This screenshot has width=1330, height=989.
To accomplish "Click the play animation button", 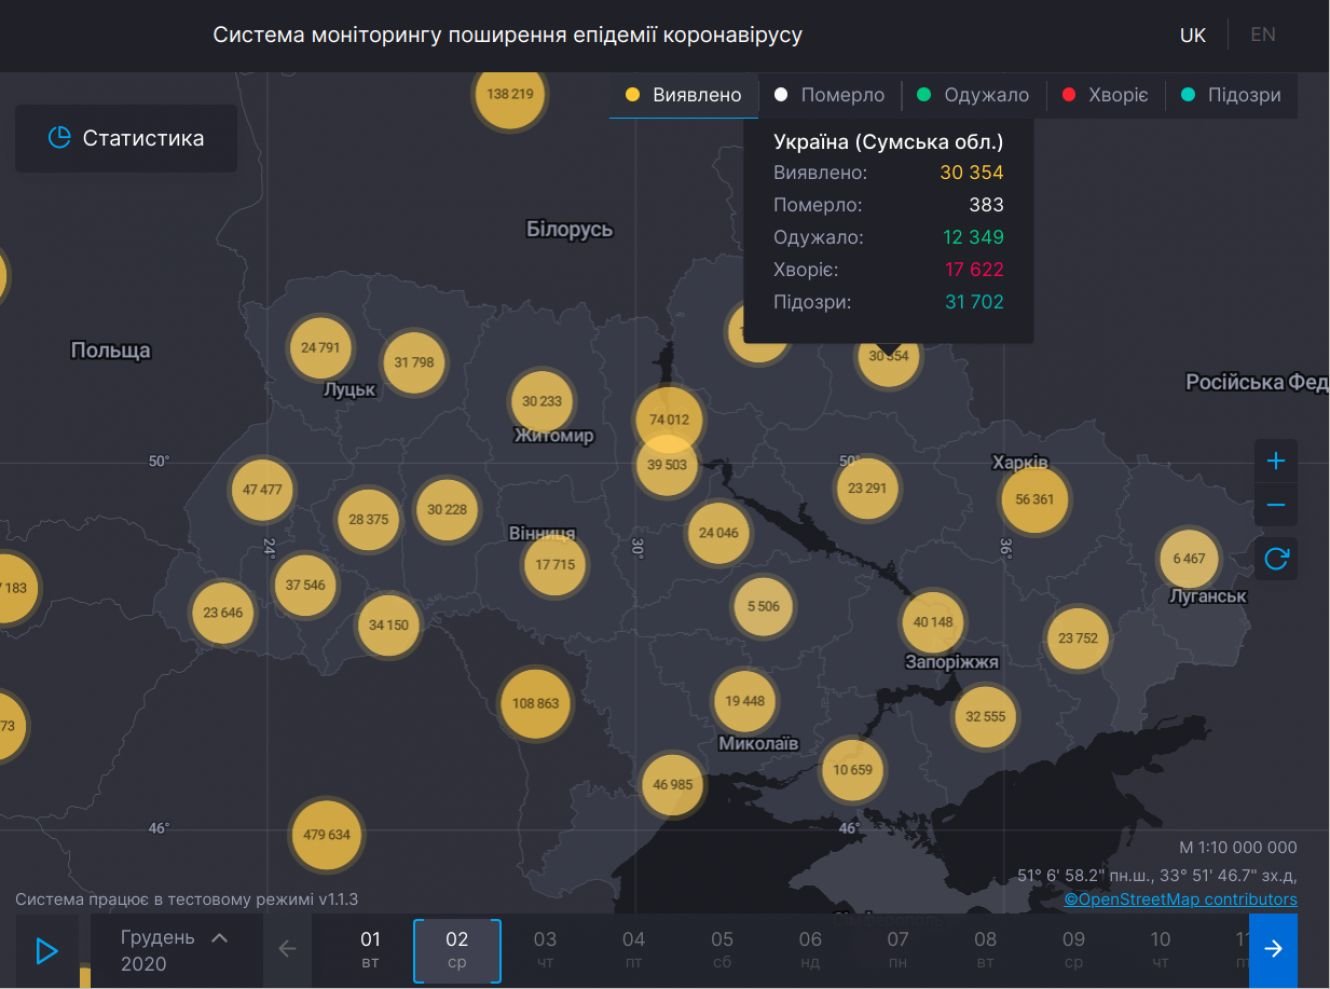I will tap(46, 950).
